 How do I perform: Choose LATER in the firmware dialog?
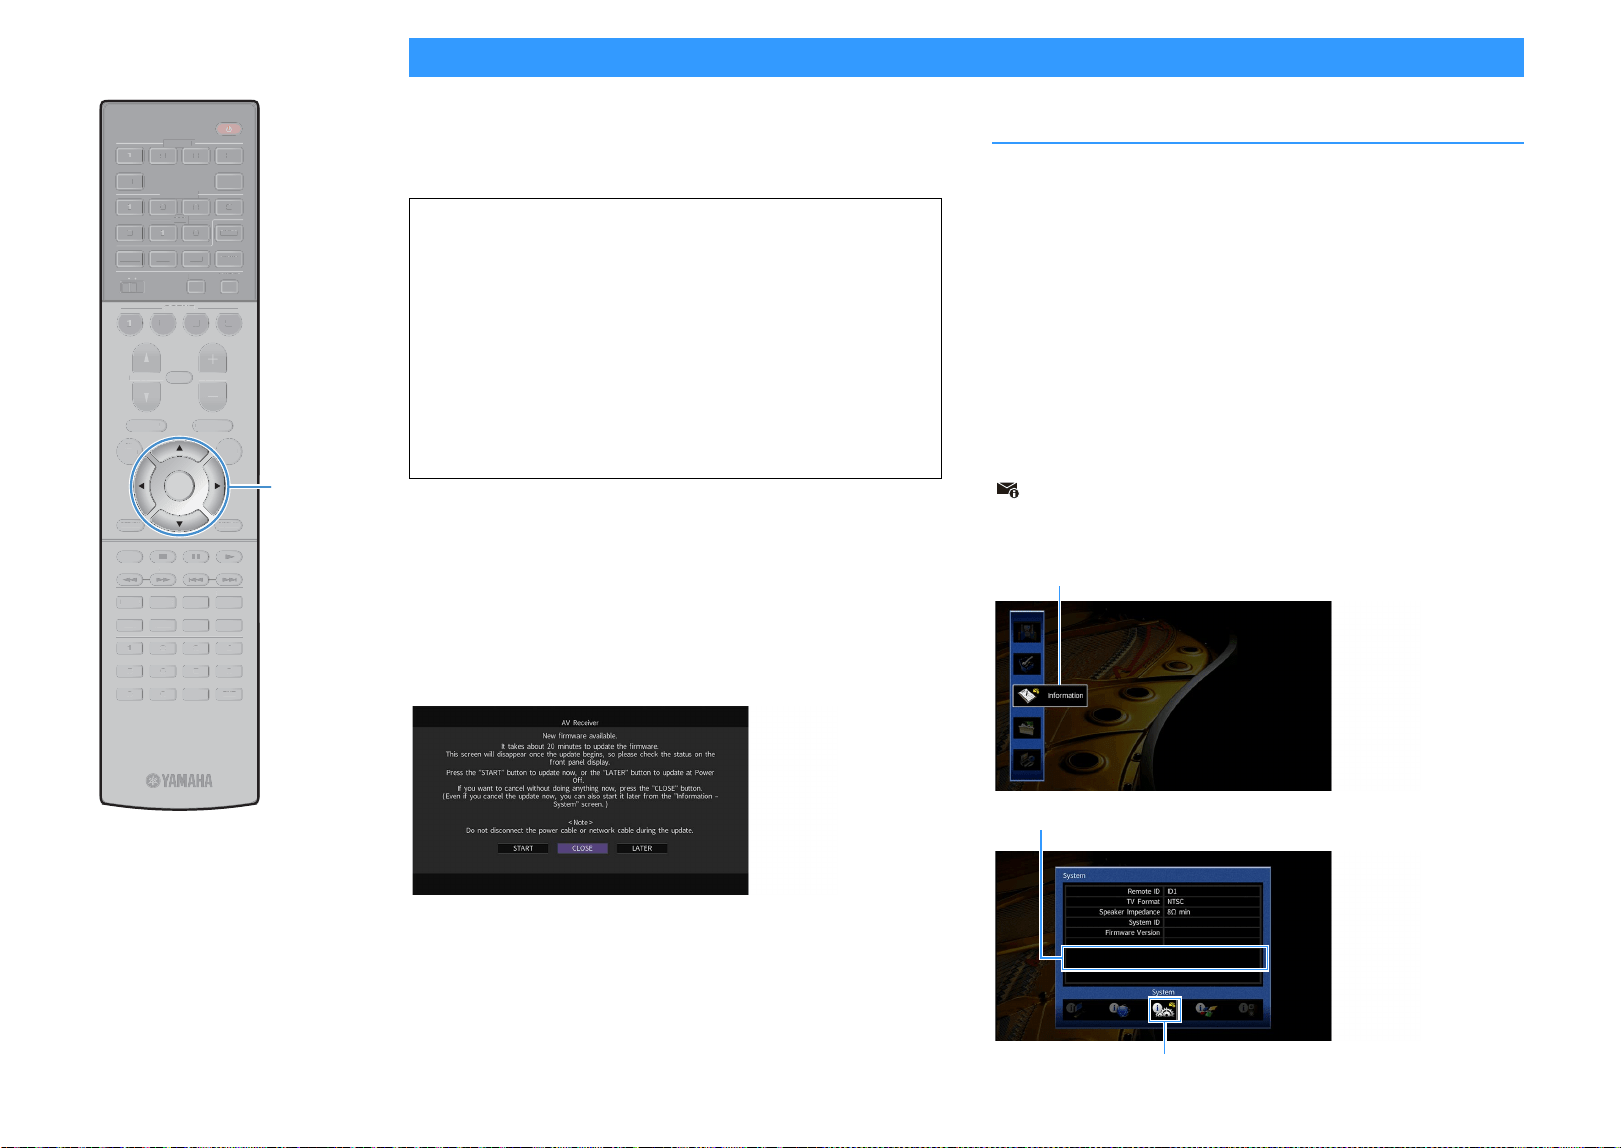642,848
